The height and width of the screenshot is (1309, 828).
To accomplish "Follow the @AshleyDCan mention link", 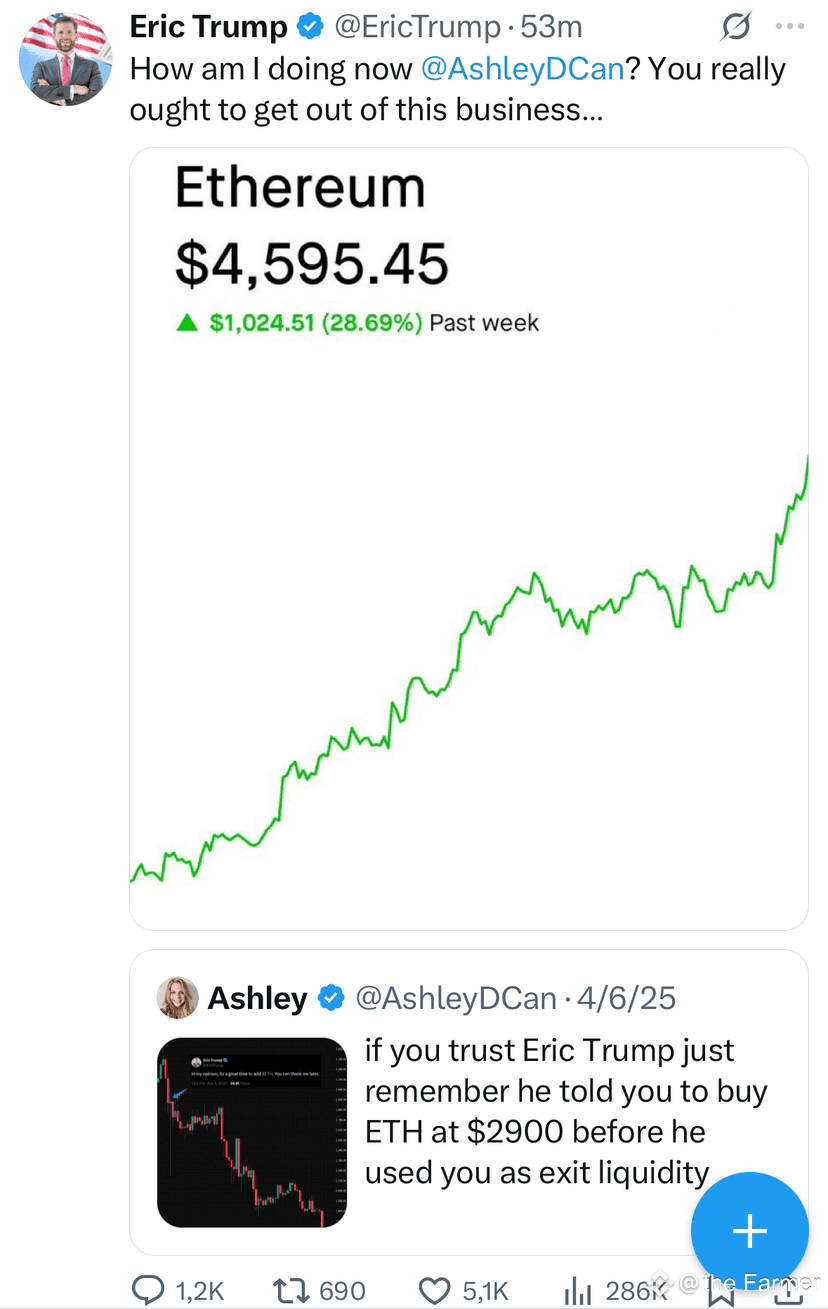I will tap(523, 69).
